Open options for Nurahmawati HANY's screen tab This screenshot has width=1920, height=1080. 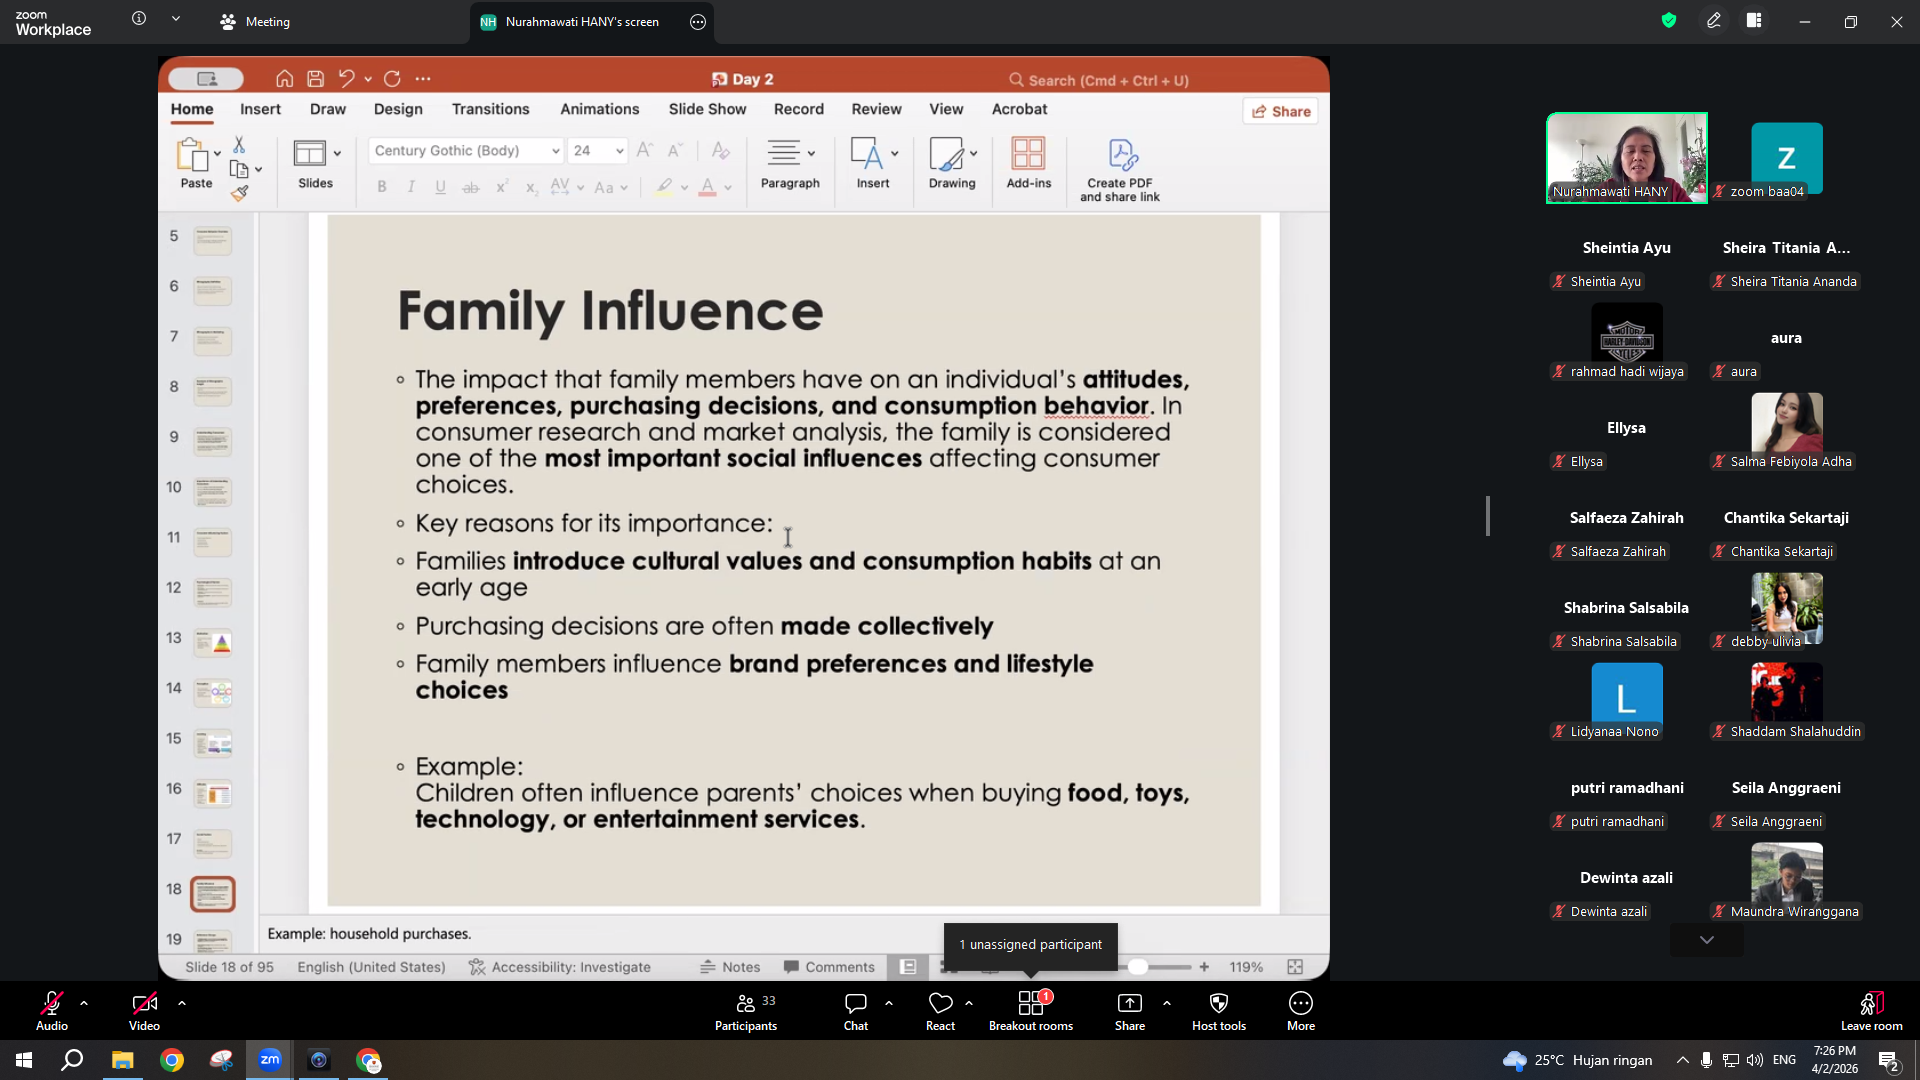click(x=698, y=22)
